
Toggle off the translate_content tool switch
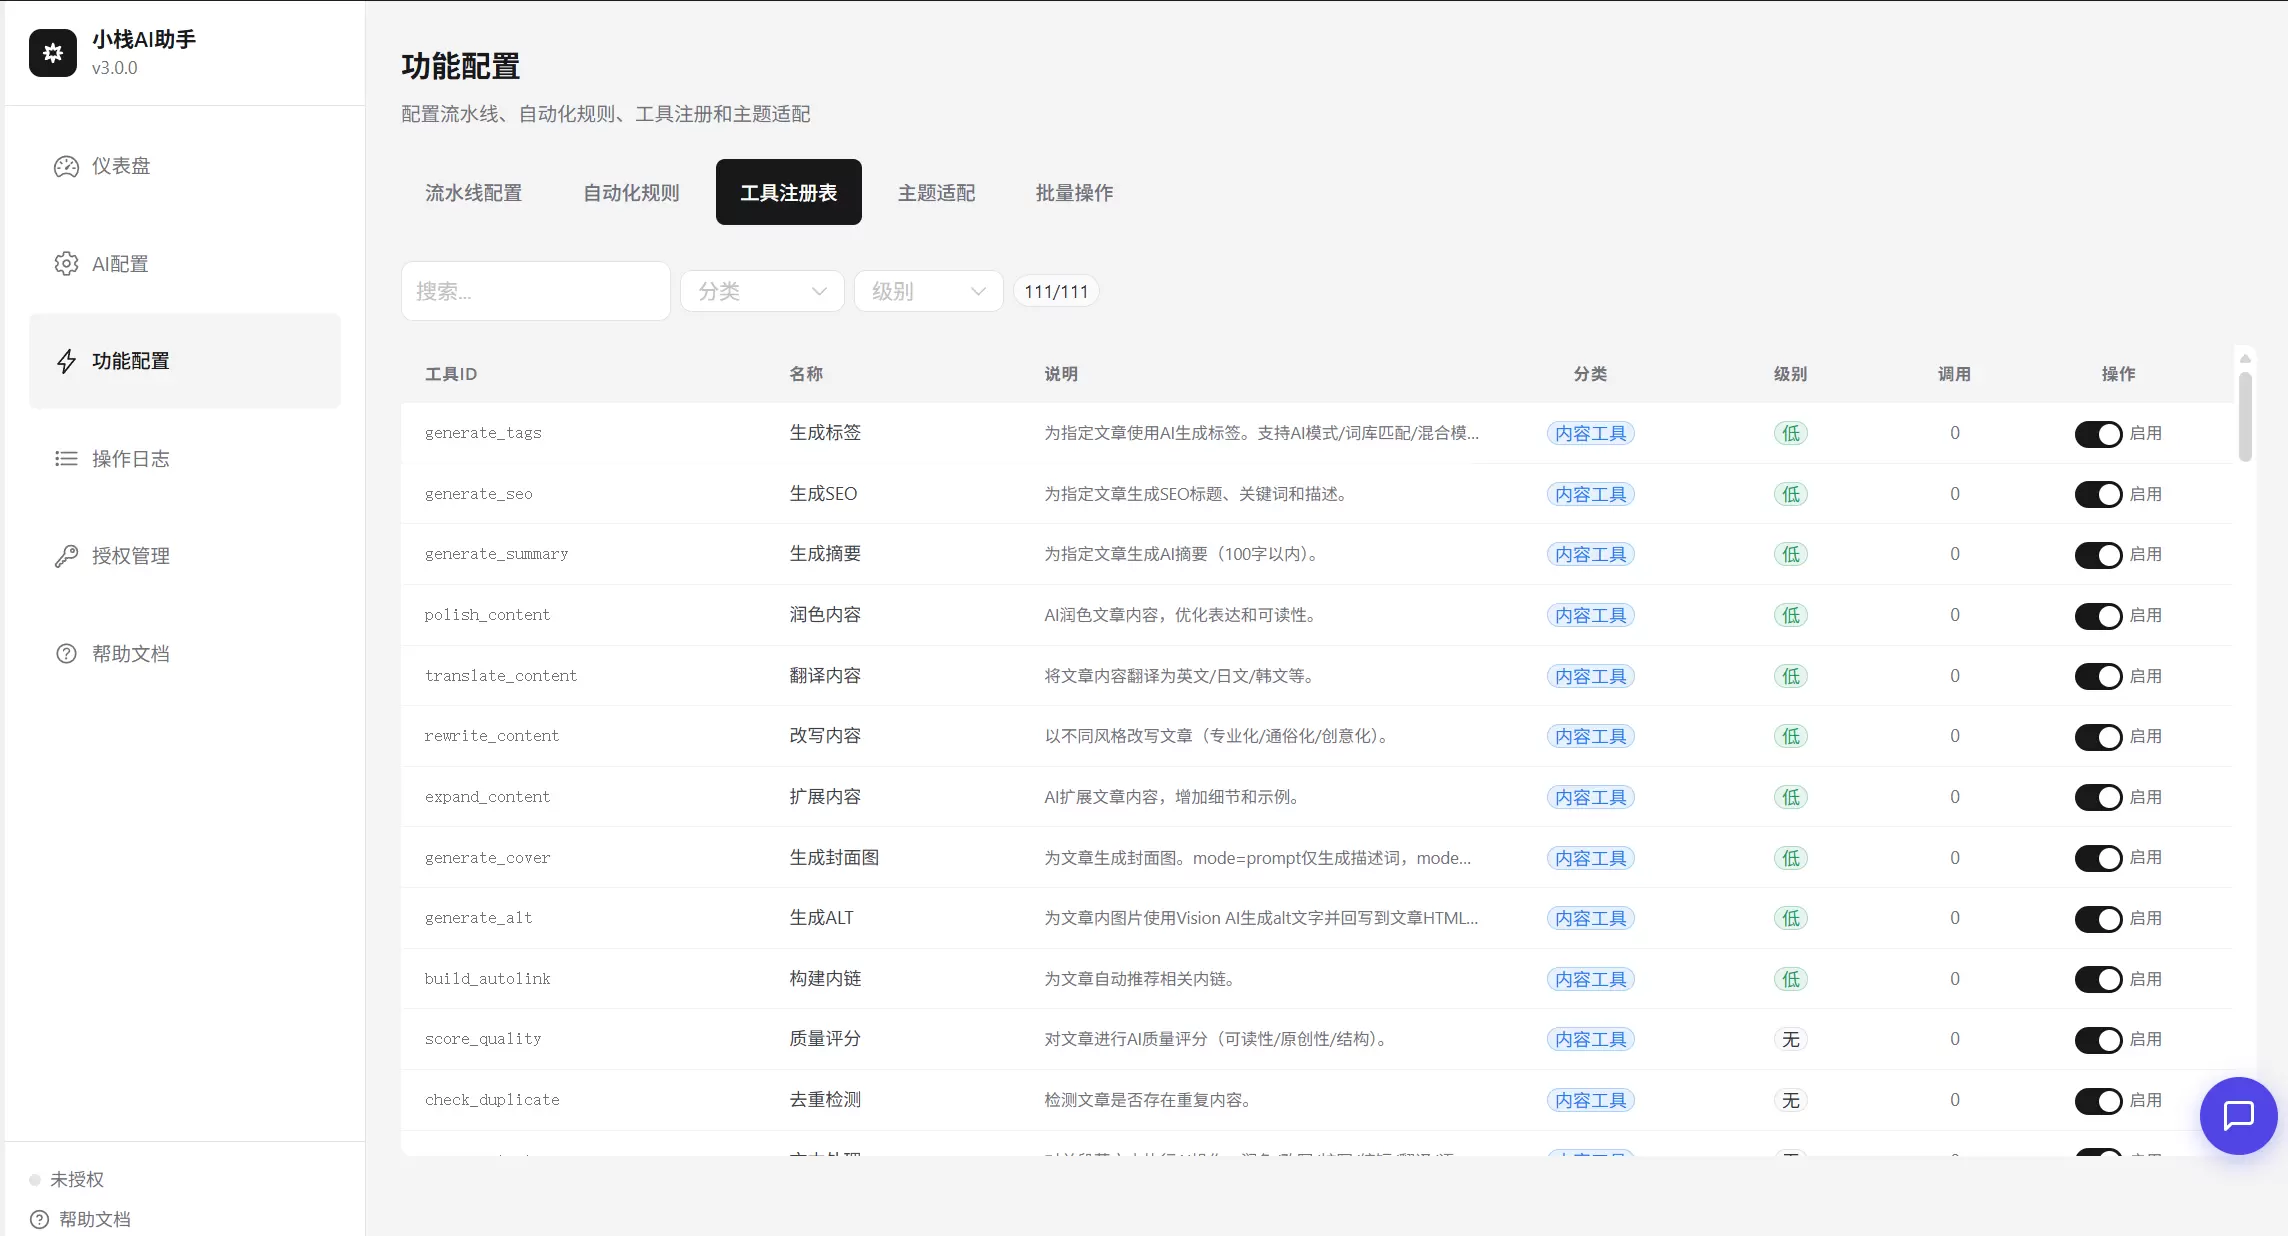[2098, 677]
